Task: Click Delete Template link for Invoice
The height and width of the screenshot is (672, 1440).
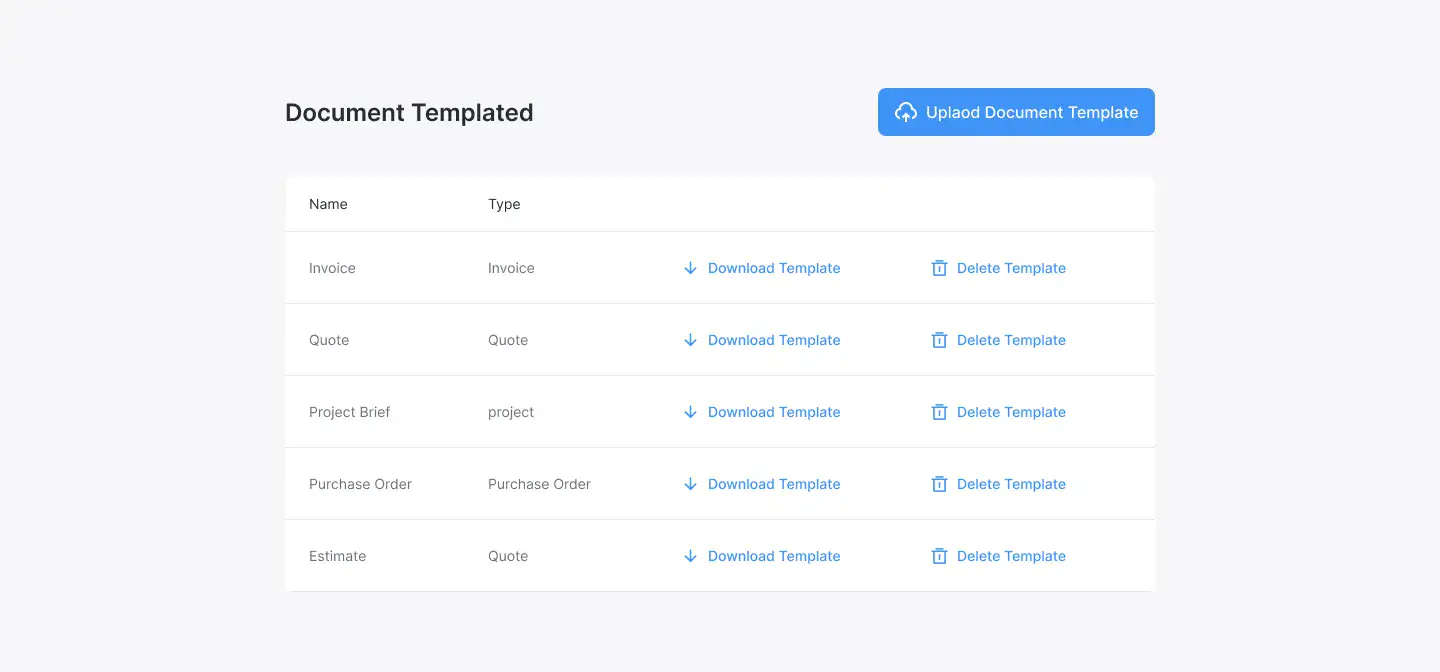Action: 1011,268
